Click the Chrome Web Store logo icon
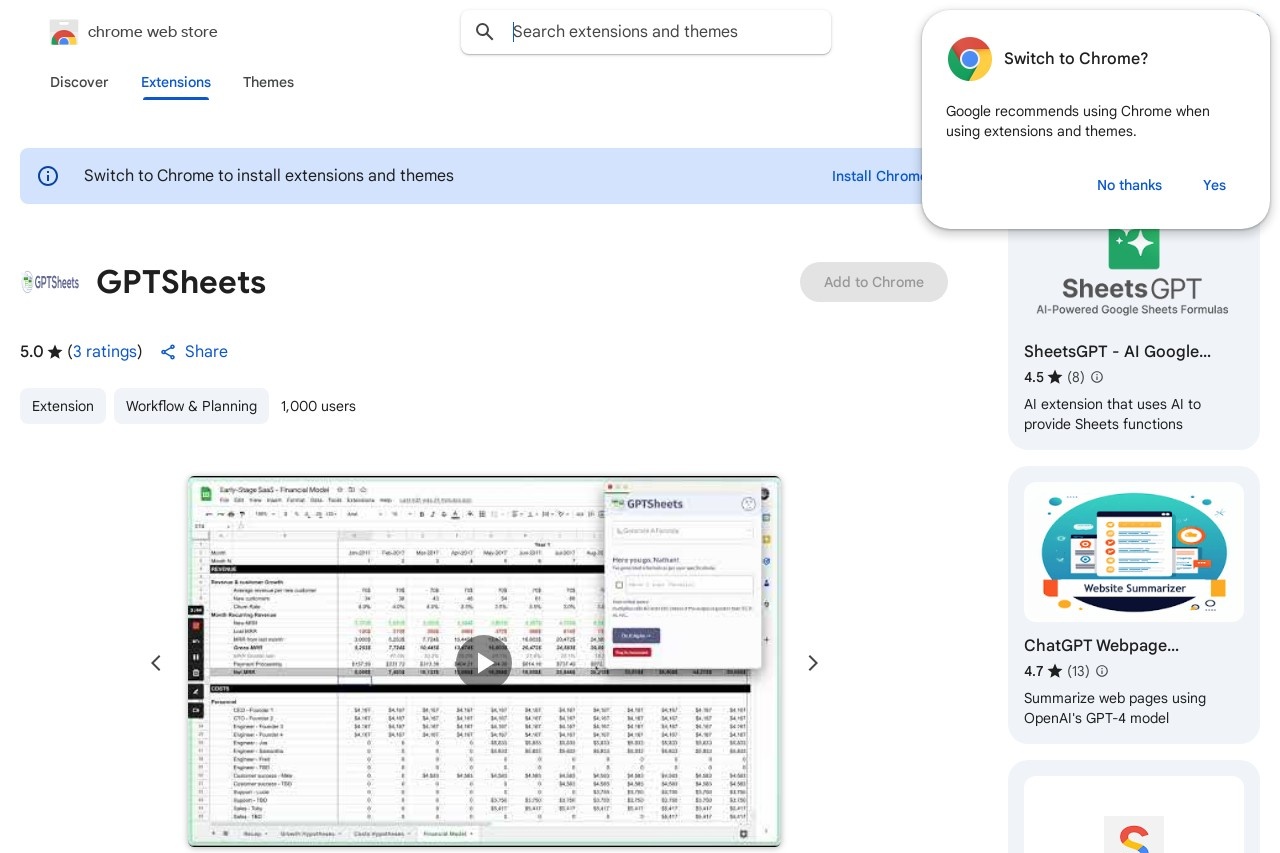This screenshot has width=1280, height=853. point(63,32)
